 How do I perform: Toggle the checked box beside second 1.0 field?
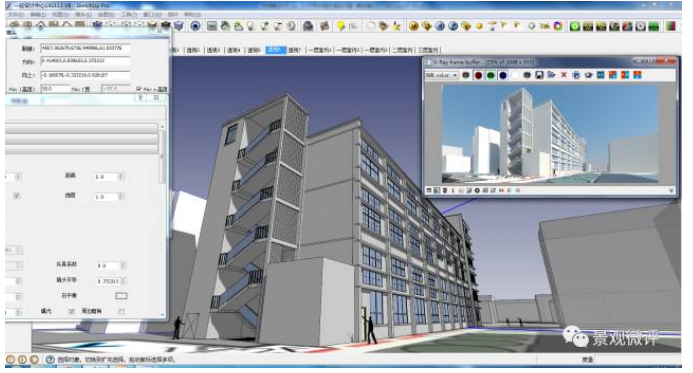[16, 196]
